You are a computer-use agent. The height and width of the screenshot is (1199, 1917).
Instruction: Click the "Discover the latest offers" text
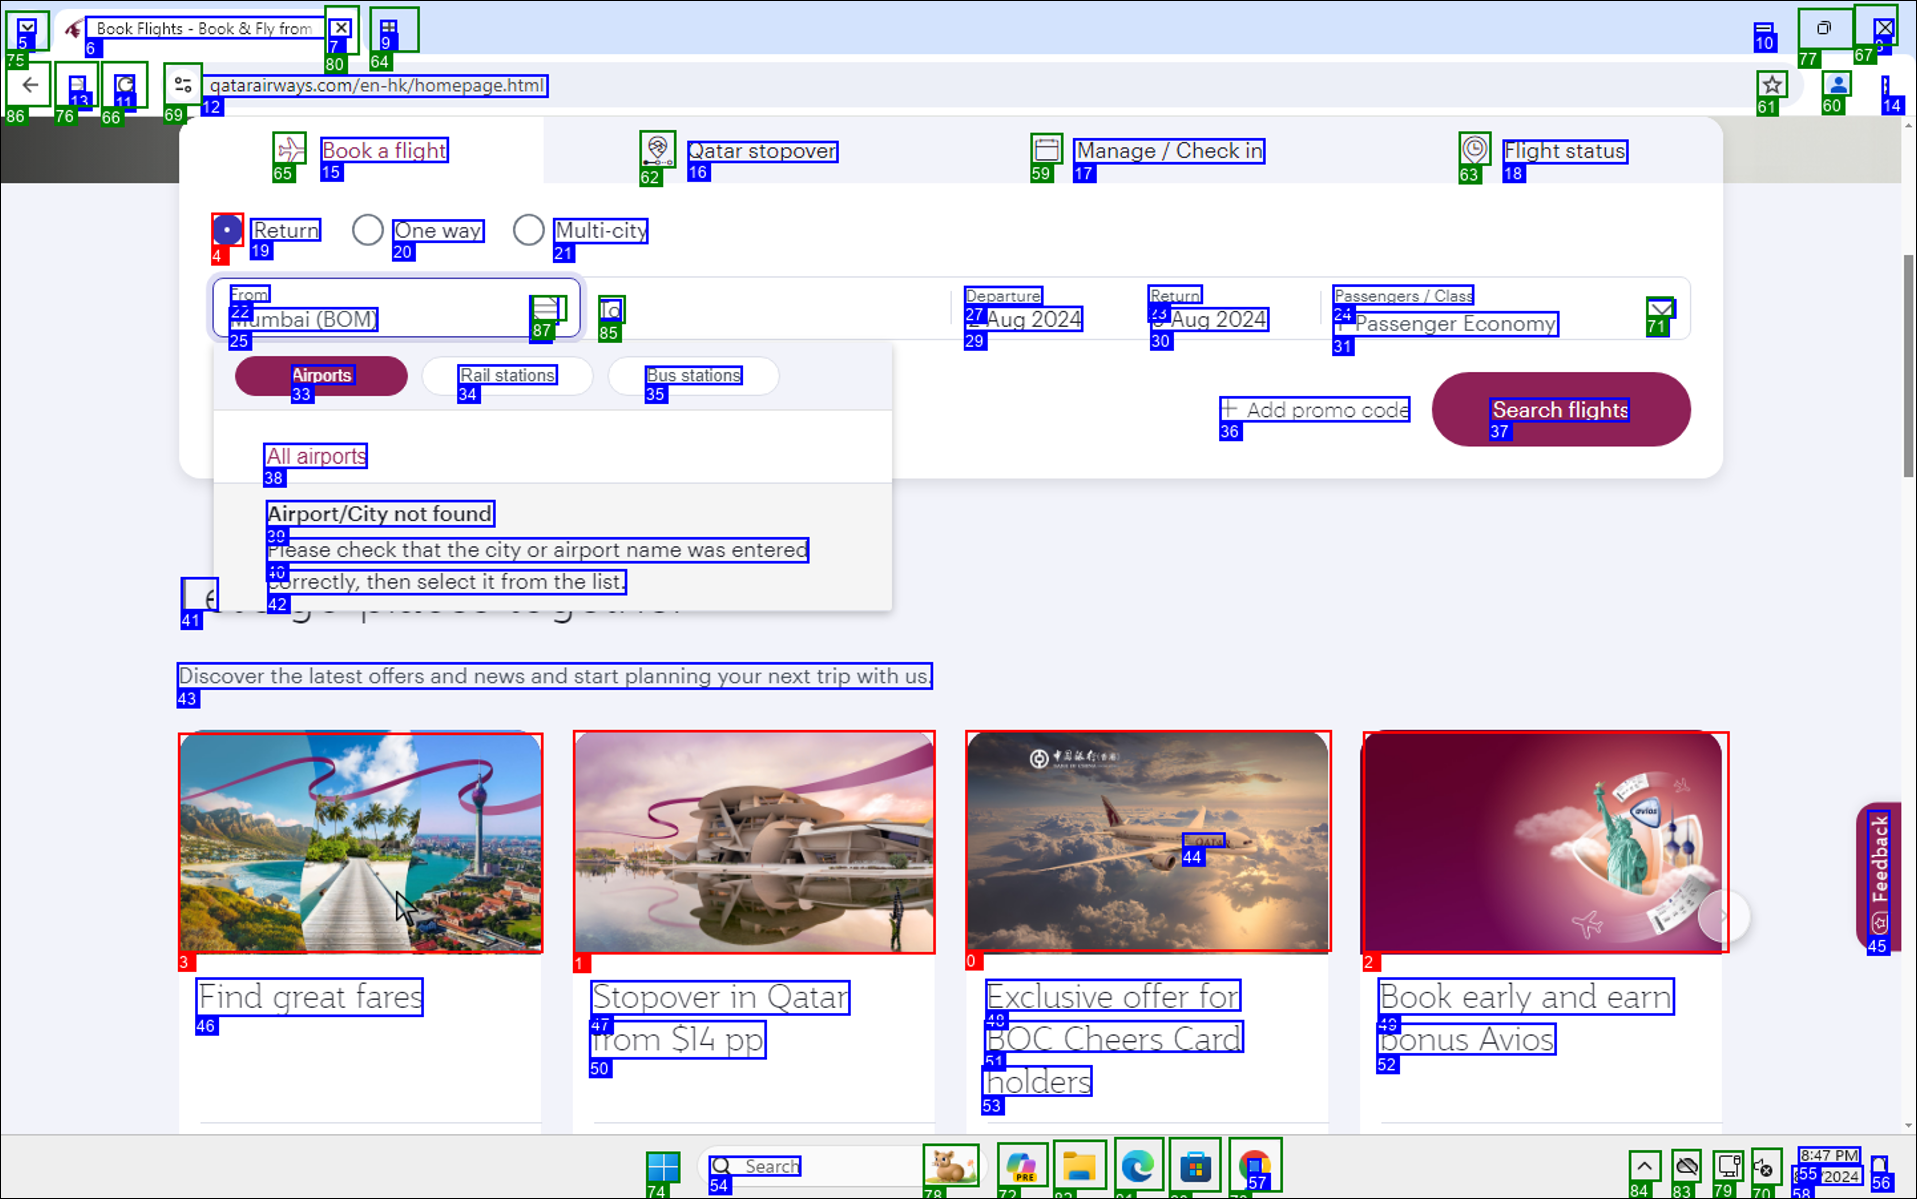555,676
